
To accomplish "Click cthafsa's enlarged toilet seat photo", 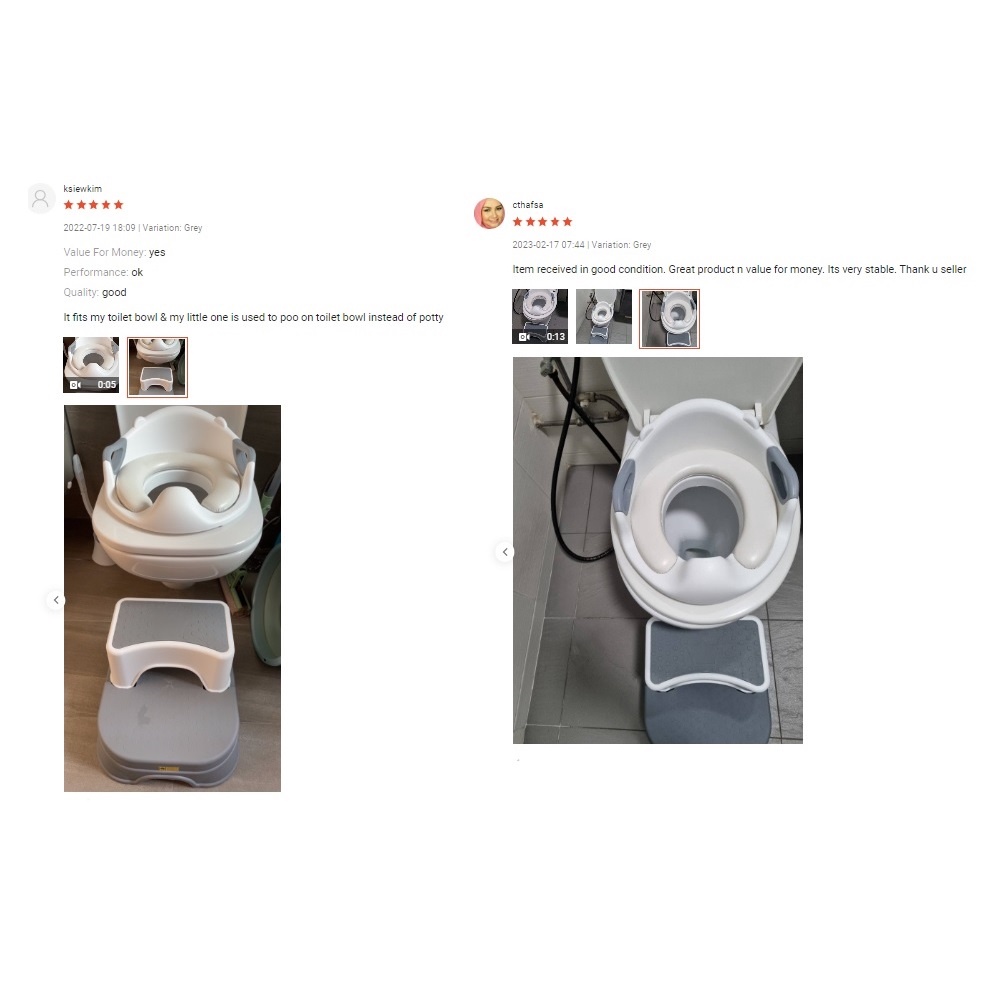I will (658, 550).
